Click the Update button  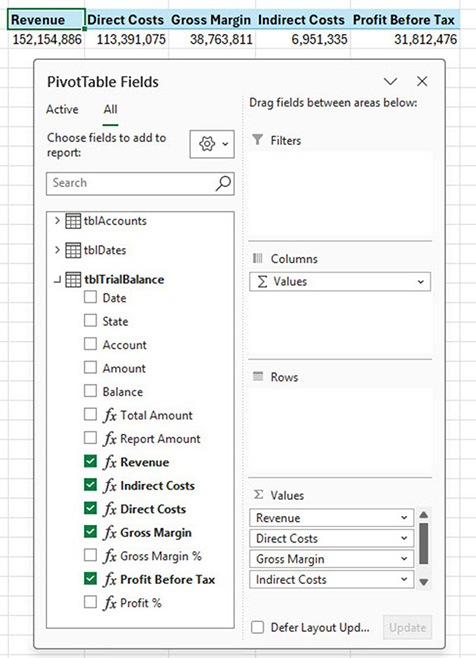tap(408, 628)
